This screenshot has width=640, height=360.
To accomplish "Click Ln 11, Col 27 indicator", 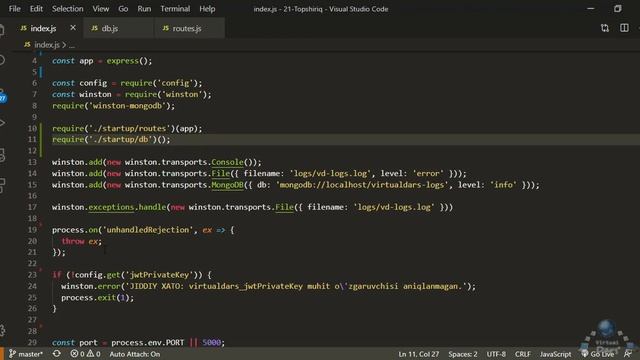I will (419, 354).
